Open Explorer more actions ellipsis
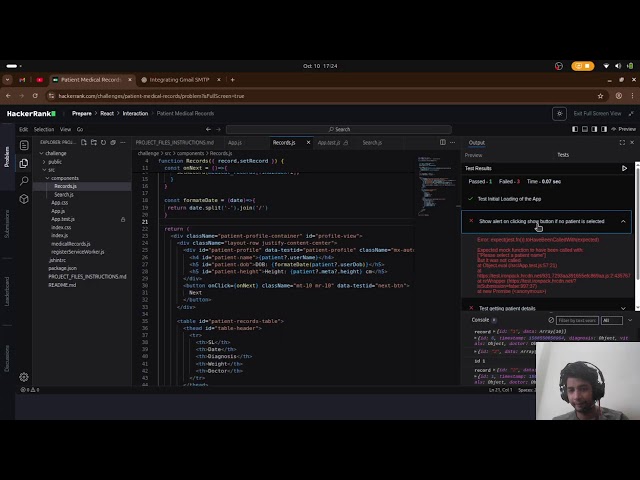 pyautogui.click(x=123, y=142)
